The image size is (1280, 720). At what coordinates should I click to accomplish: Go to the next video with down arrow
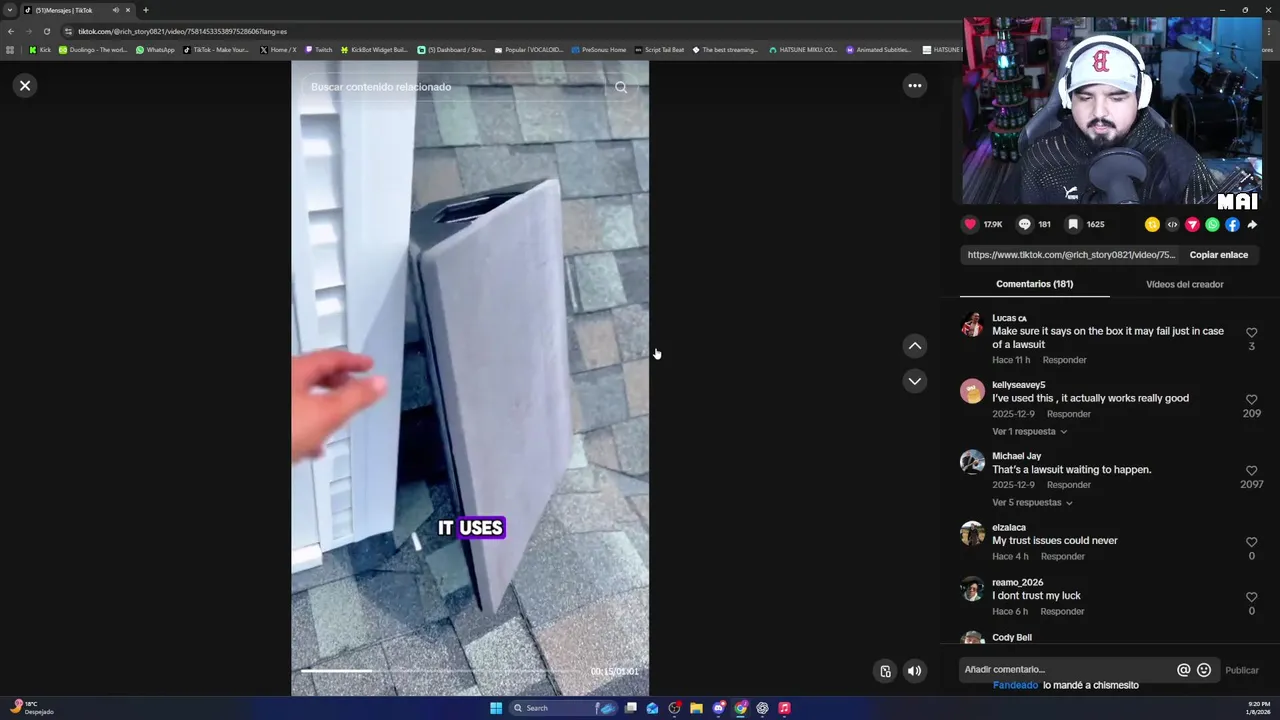(914, 381)
